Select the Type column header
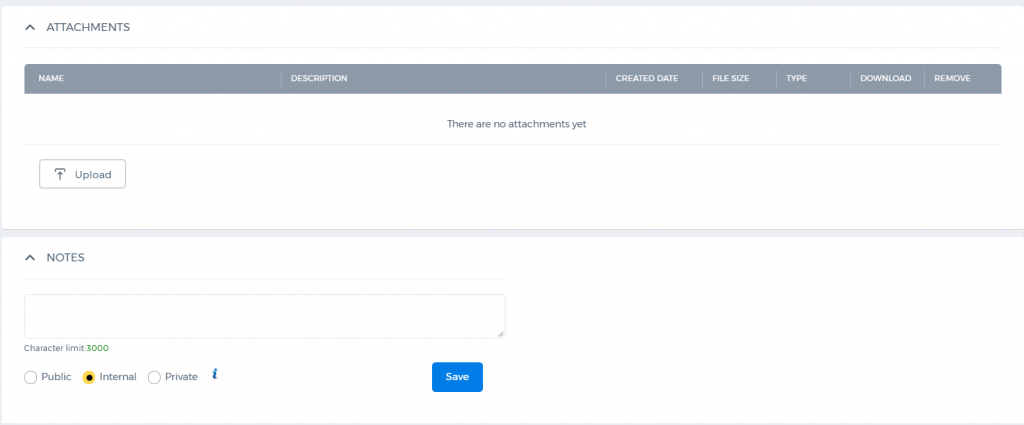The image size is (1024, 425). pyautogui.click(x=796, y=78)
